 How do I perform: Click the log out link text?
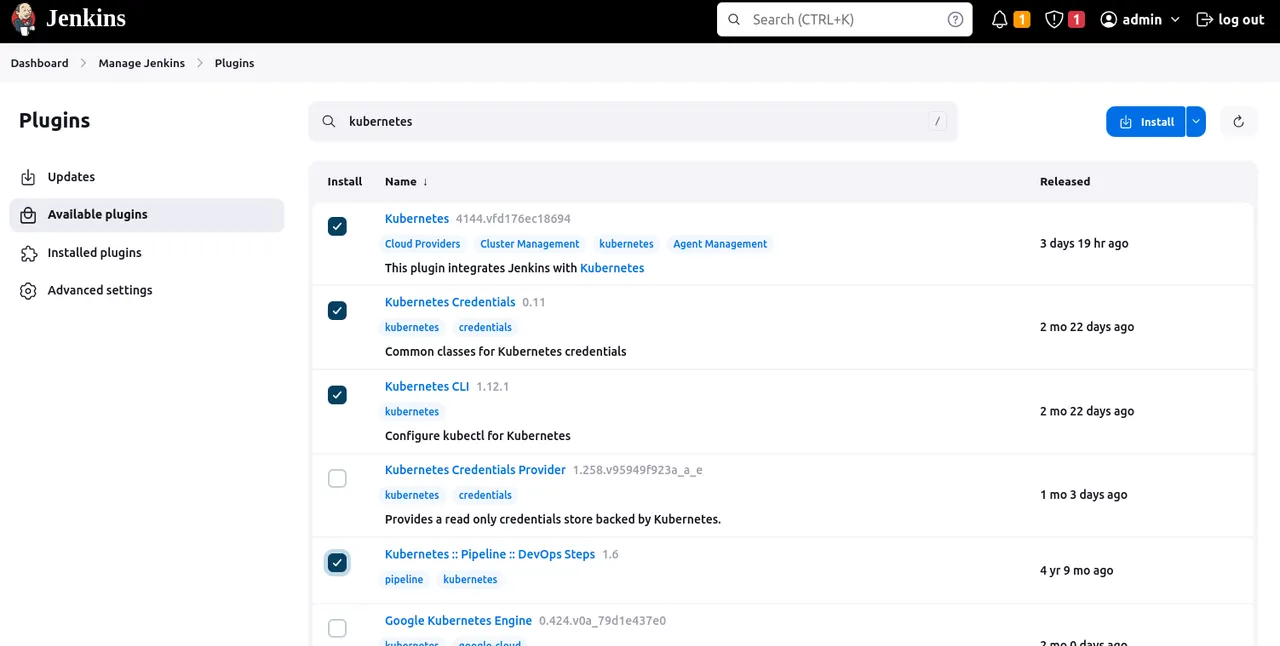coord(1241,20)
